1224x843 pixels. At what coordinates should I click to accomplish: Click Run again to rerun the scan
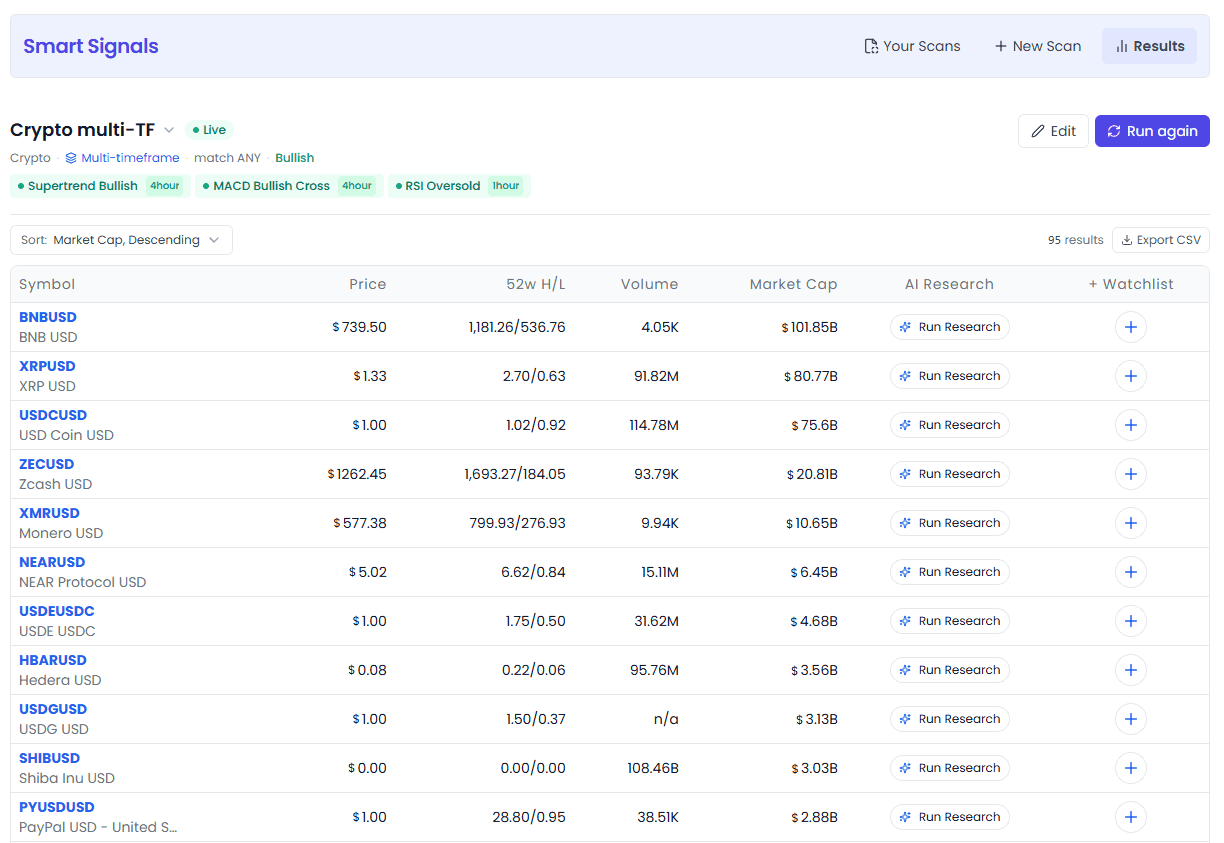[1152, 131]
